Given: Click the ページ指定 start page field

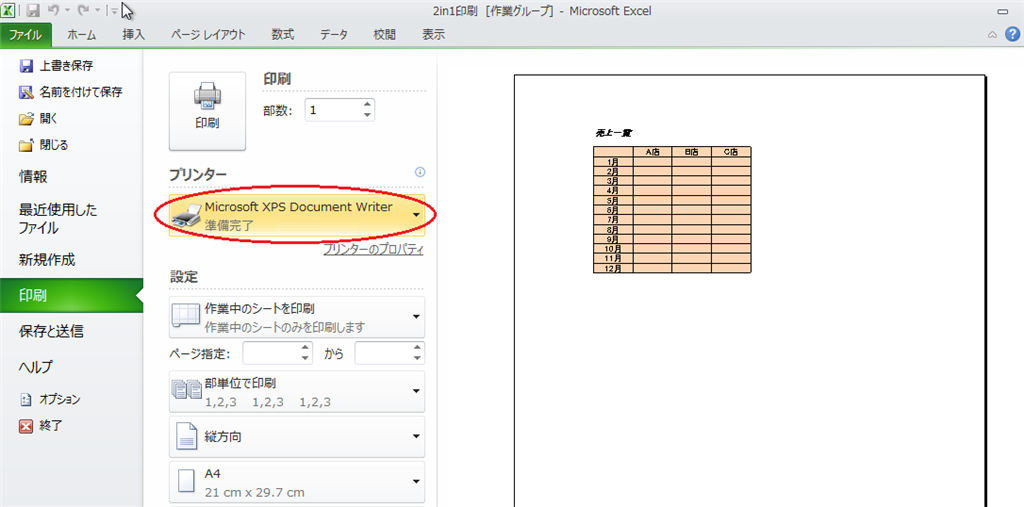Looking at the screenshot, I should [271, 353].
